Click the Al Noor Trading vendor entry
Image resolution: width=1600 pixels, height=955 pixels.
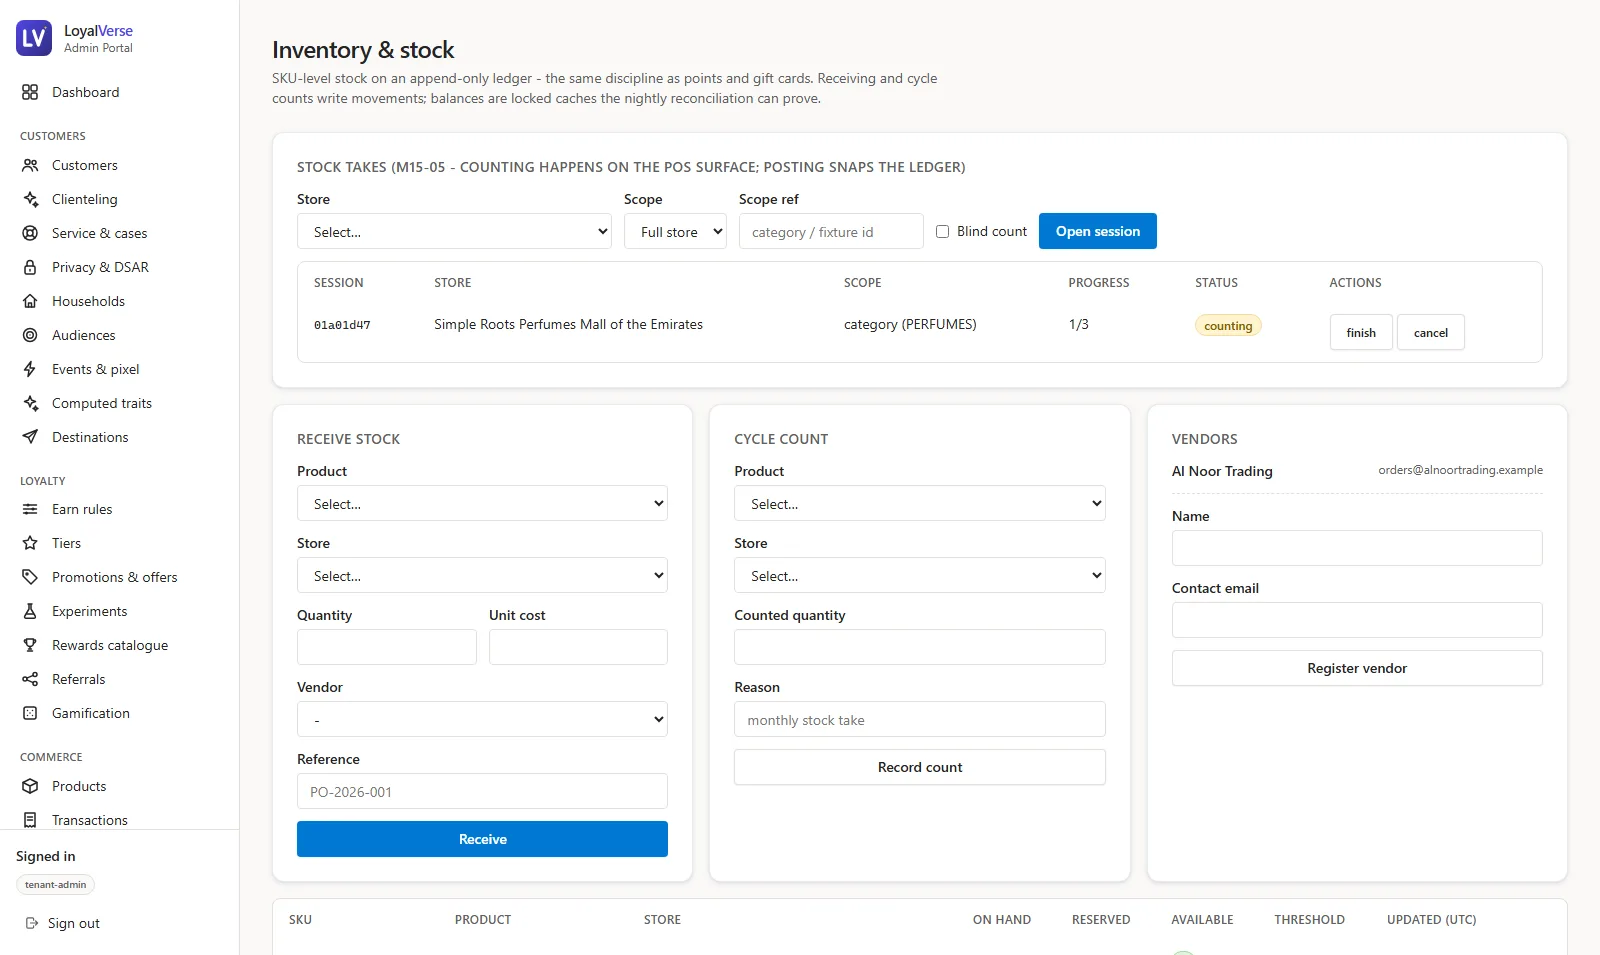coord(1222,471)
